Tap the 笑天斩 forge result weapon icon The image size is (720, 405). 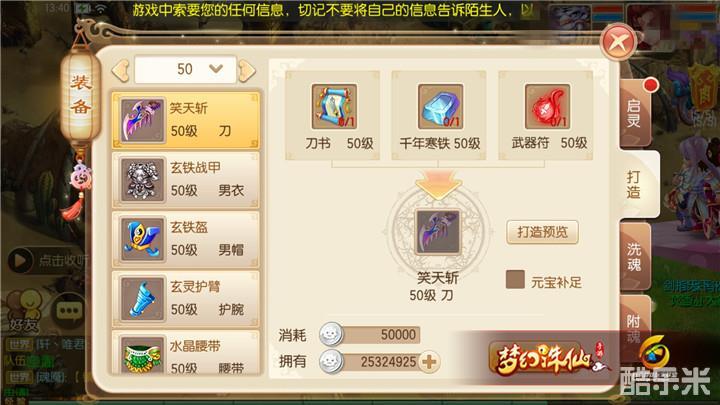[437, 232]
